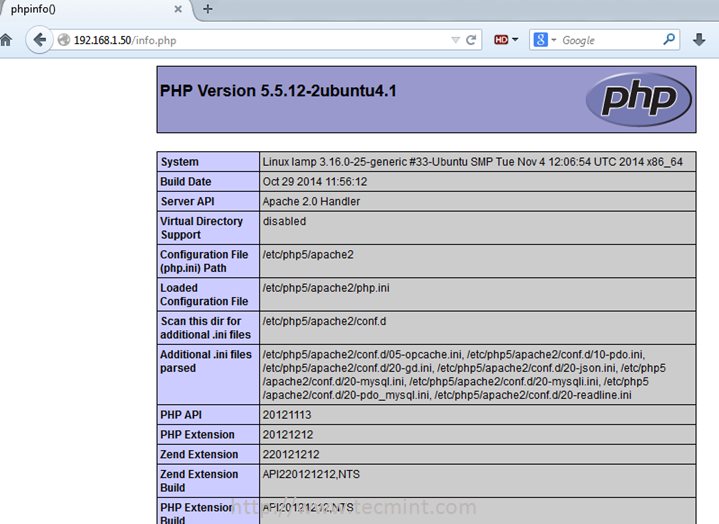Screen dimensions: 719x524
Task: Click Scan this dir for additional .ini files
Action: coord(208,328)
